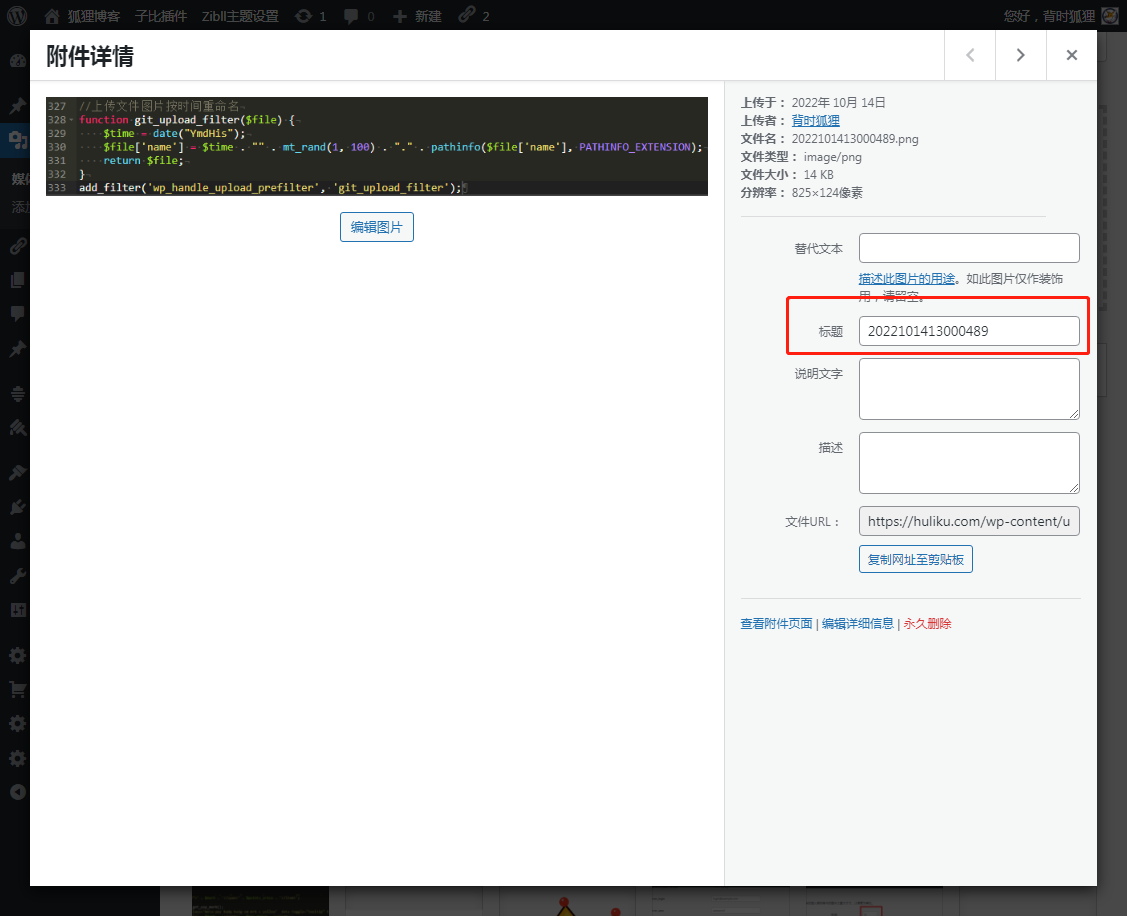
Task: Go to next attachment with right arrow
Action: 1020,55
